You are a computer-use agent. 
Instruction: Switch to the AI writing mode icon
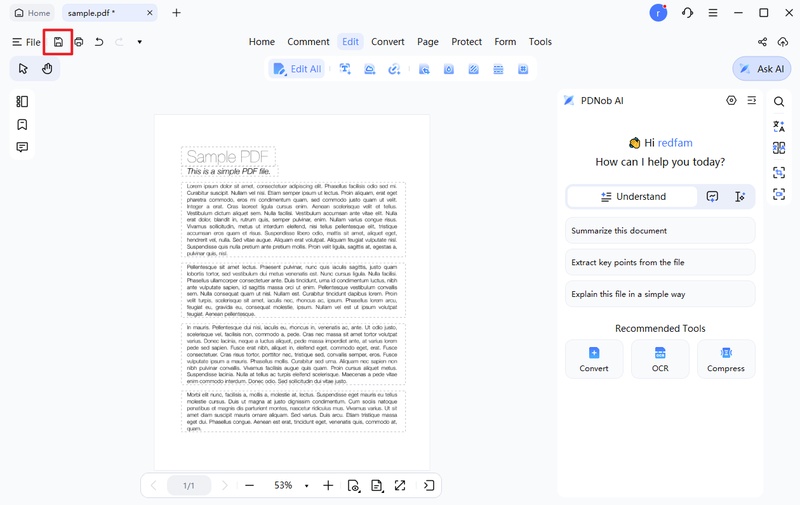click(740, 196)
